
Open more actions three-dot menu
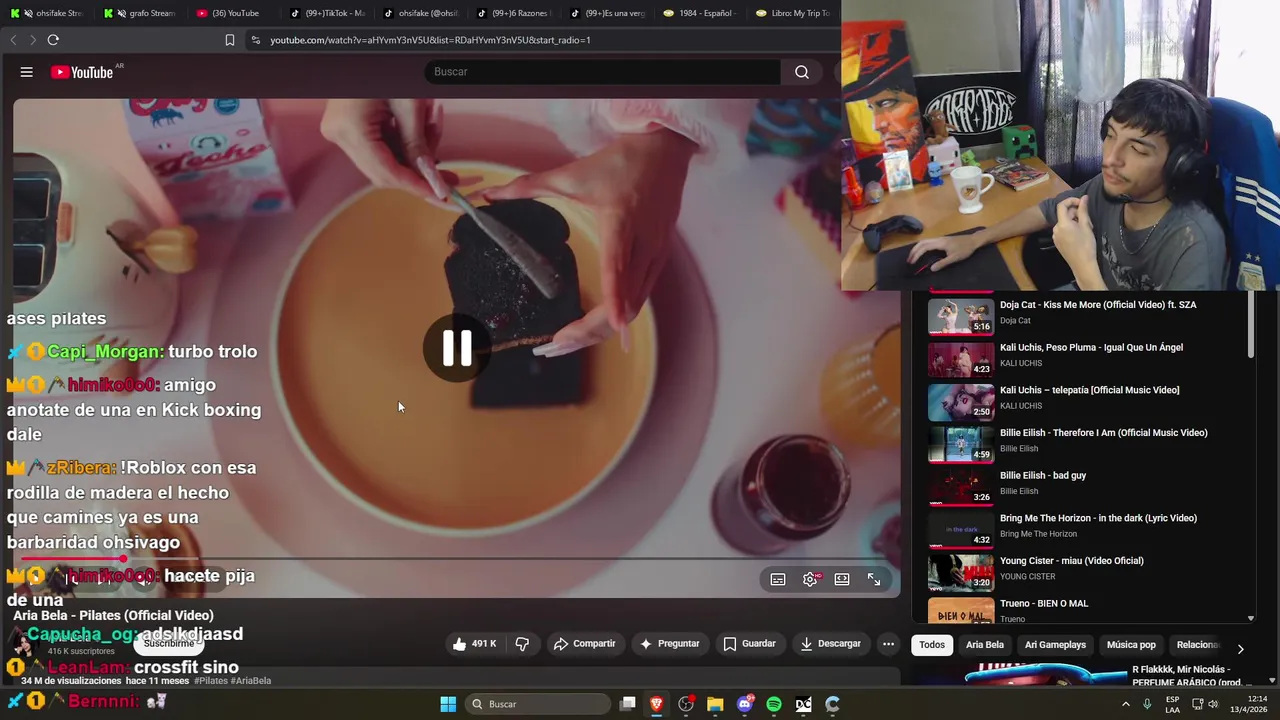click(x=888, y=644)
